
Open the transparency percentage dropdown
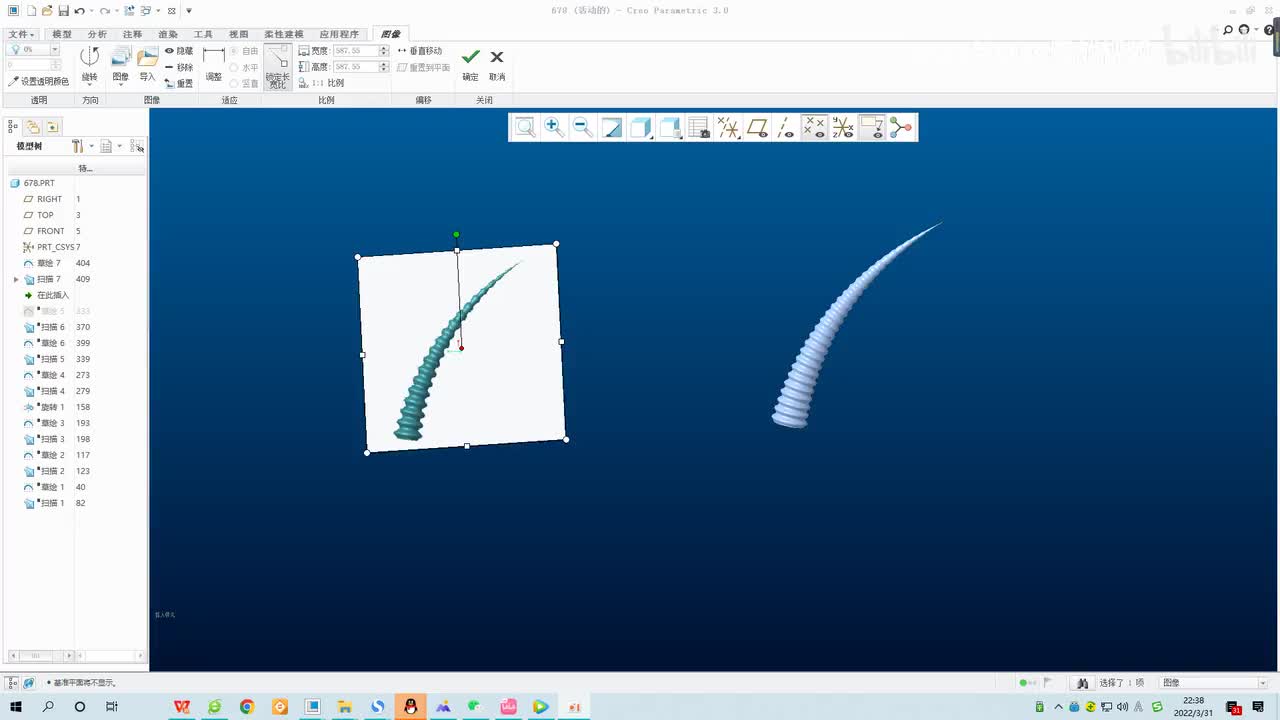tap(54, 49)
